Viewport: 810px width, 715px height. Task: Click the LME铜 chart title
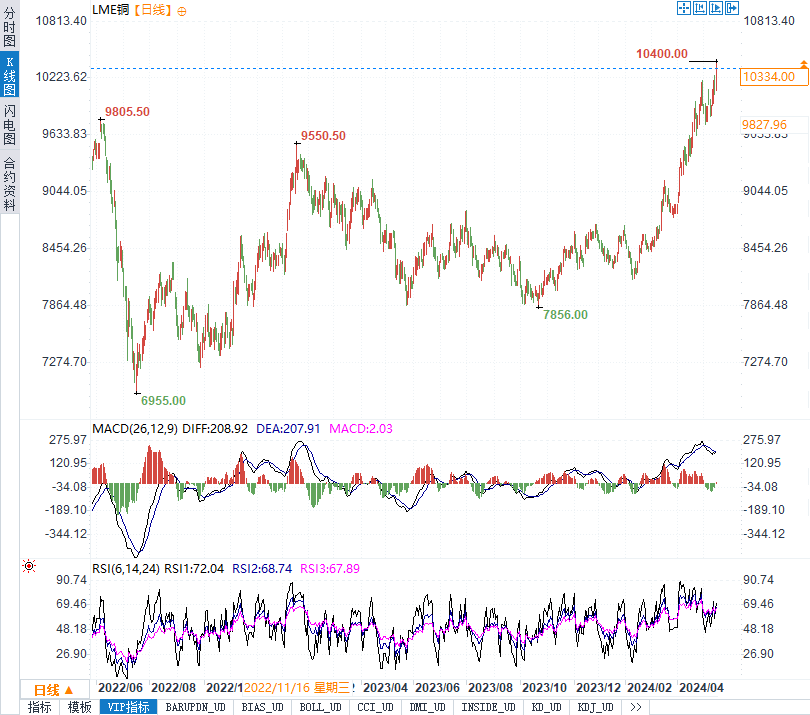pos(111,10)
